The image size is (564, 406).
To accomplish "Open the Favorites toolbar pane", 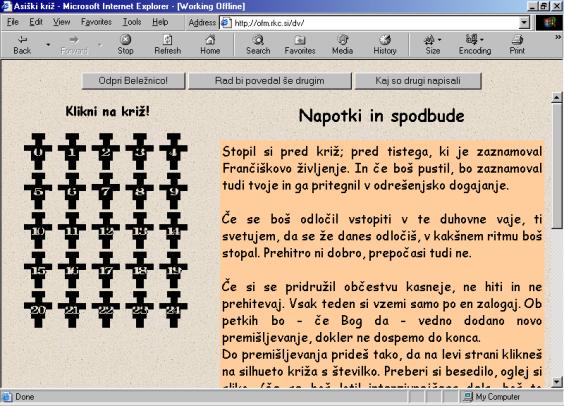I will (x=300, y=45).
